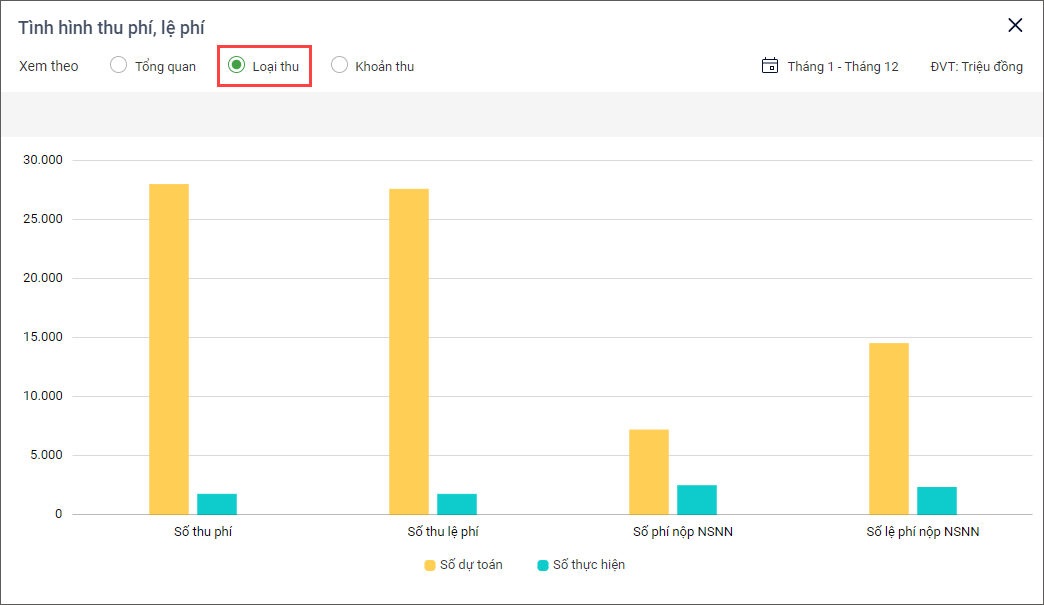Viewport: 1044px width, 605px height.
Task: Click the teal bar for Số lệ phí nộp NSNN
Action: (x=937, y=501)
